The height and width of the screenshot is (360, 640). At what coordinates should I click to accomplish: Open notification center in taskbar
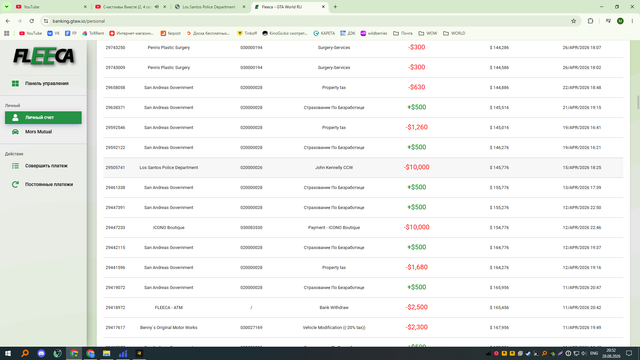tap(629, 353)
